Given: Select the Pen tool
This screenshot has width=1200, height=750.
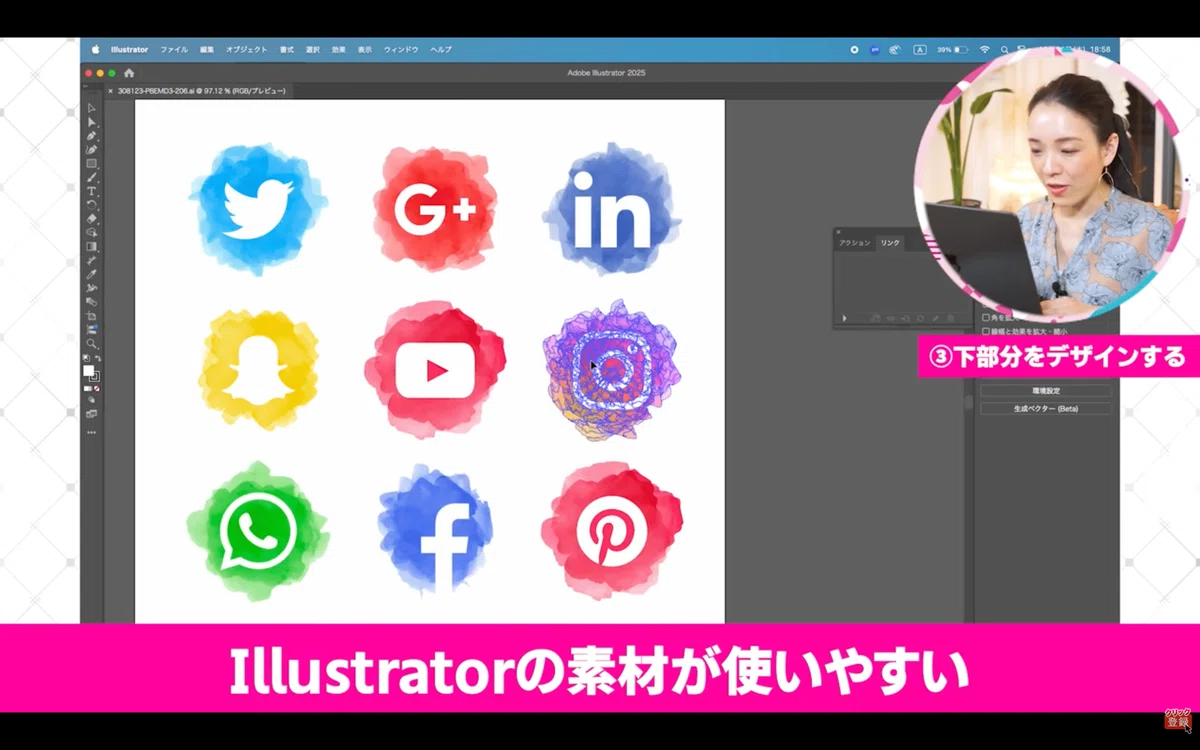Looking at the screenshot, I should (92, 135).
